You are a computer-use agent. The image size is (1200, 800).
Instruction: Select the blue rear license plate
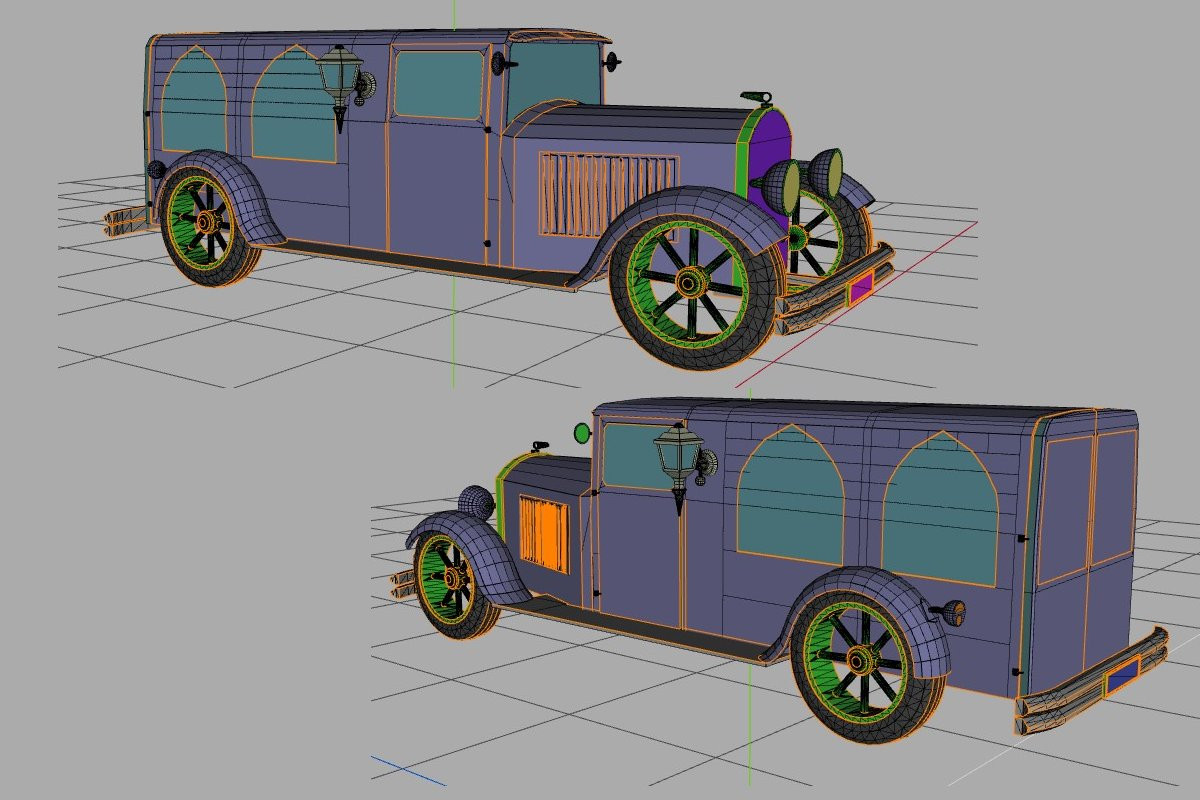tap(1123, 676)
